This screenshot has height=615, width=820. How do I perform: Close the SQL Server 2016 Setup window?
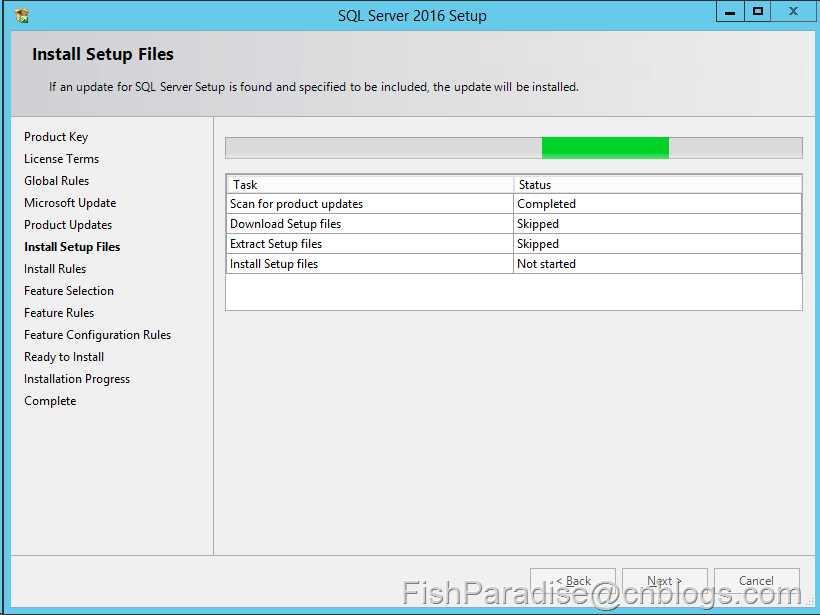pyautogui.click(x=793, y=12)
